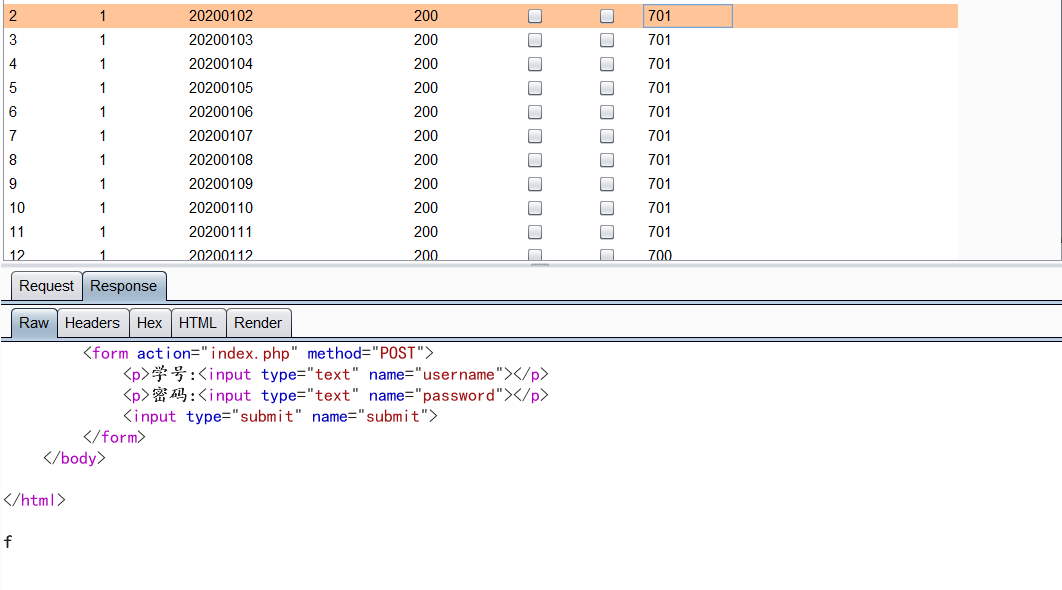Click request number 3 in the results table
The width and height of the screenshot is (1062, 590).
(13, 40)
